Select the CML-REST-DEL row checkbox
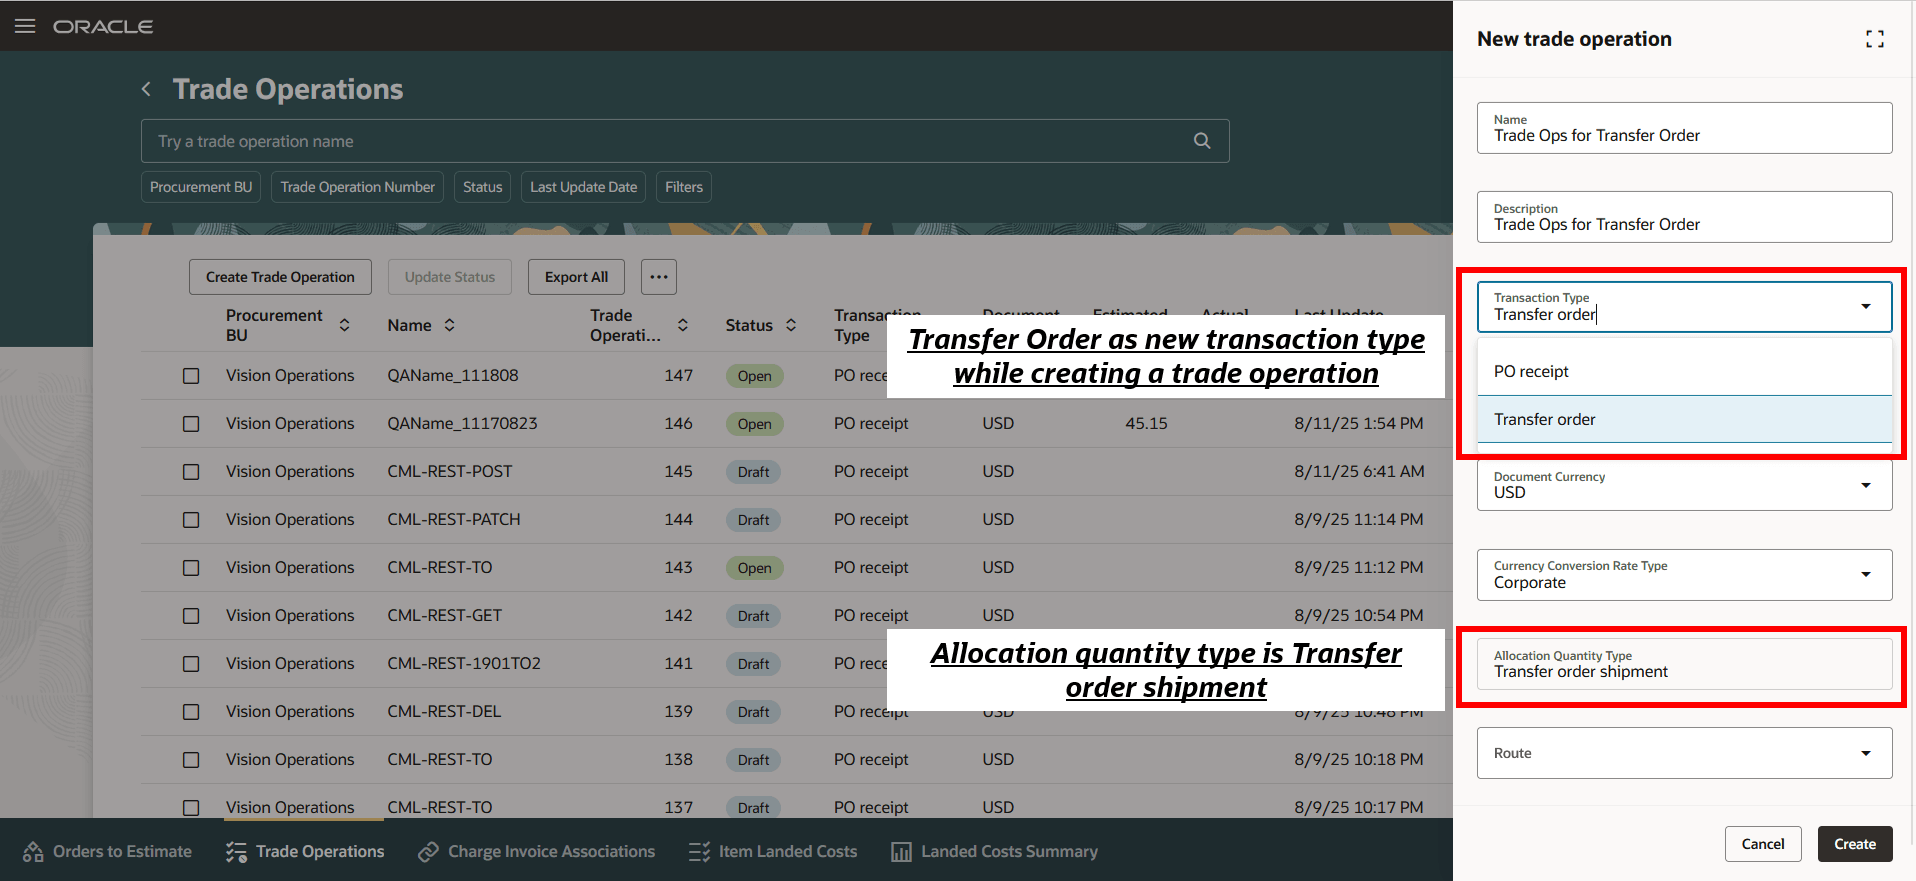This screenshot has width=1916, height=881. [191, 712]
